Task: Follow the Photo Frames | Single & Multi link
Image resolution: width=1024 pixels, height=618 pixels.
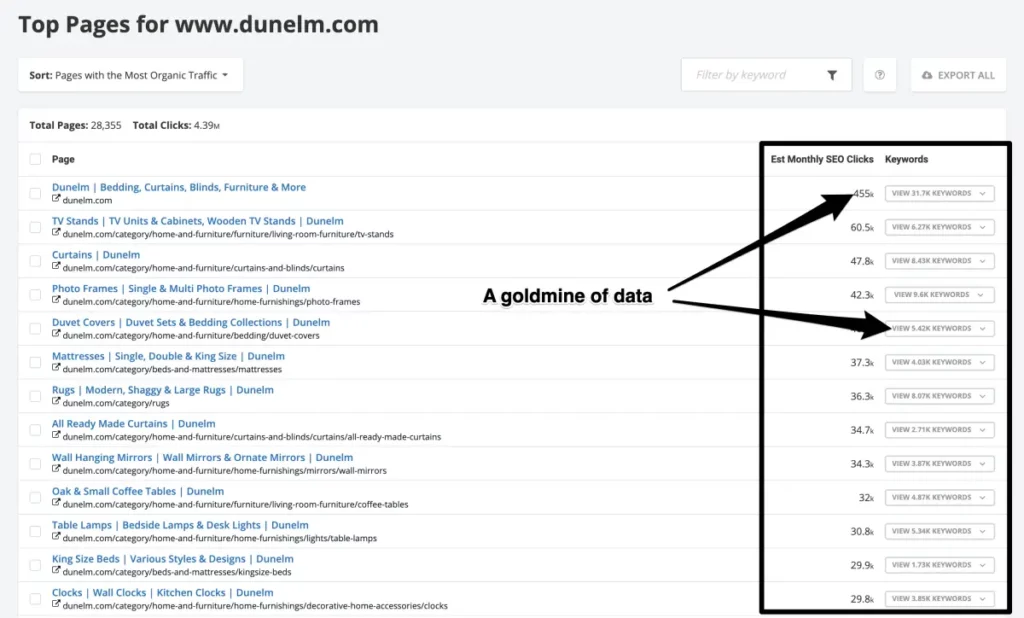Action: (181, 288)
